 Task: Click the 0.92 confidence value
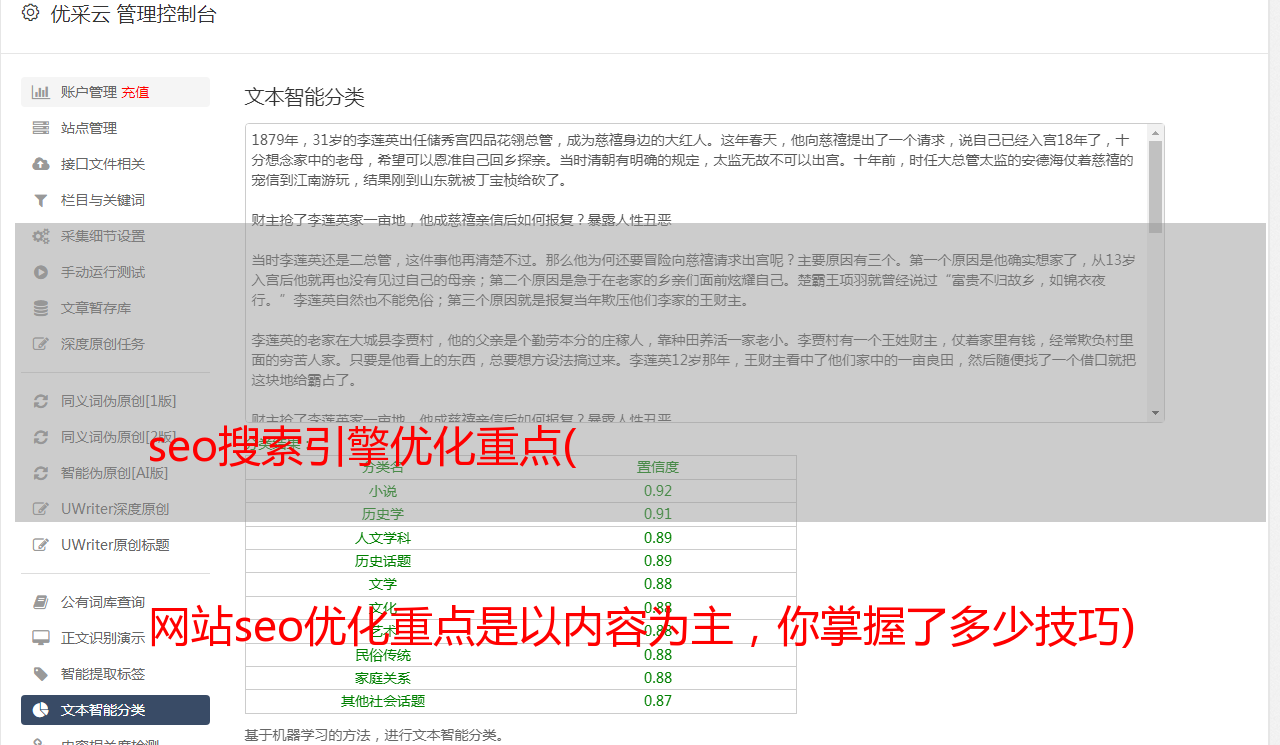pos(658,491)
